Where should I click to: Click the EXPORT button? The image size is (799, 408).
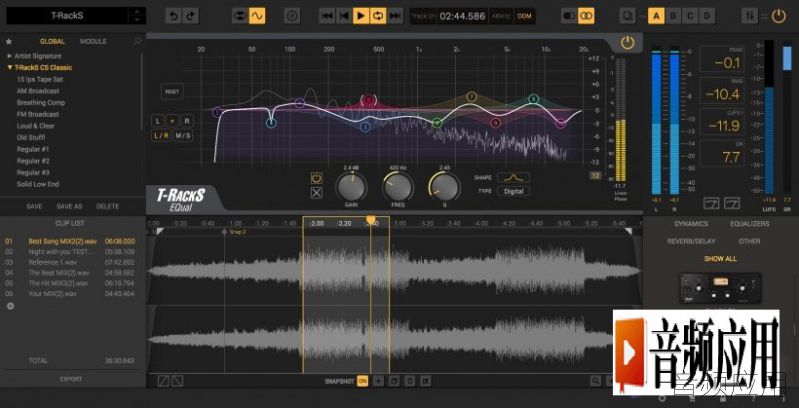pos(71,379)
